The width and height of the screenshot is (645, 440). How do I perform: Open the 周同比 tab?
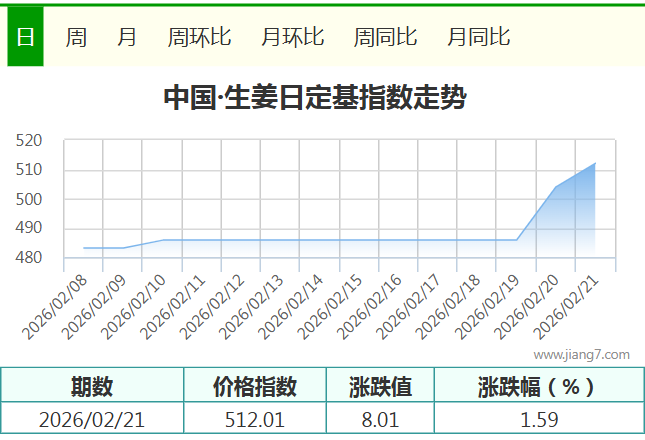click(x=385, y=37)
